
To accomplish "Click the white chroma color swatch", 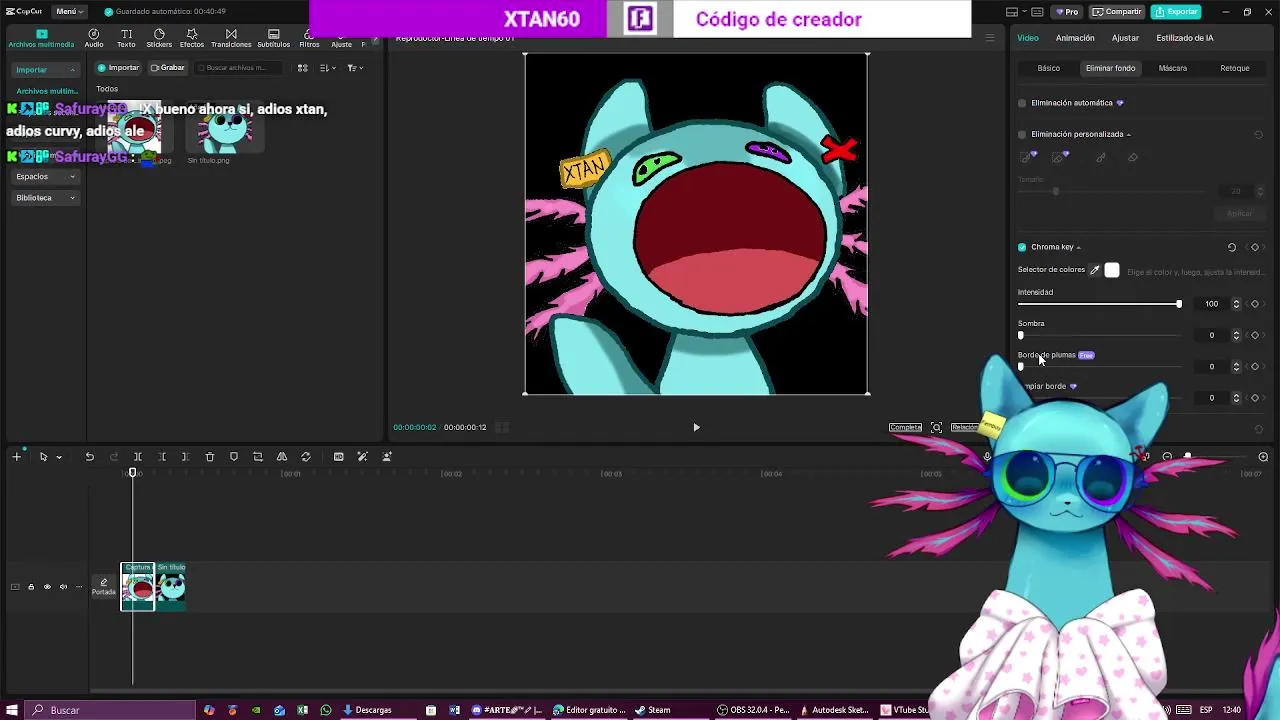I will [1112, 270].
